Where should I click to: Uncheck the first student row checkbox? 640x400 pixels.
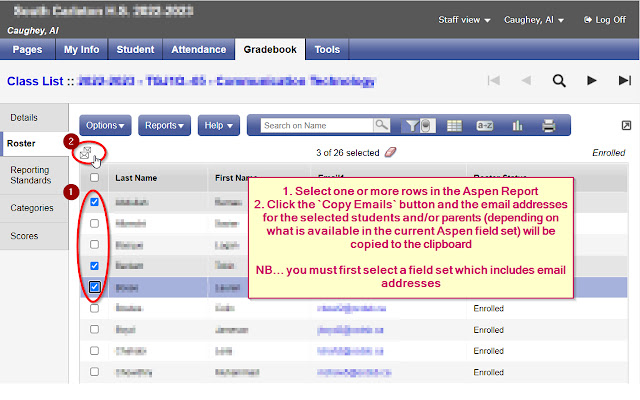coord(94,202)
